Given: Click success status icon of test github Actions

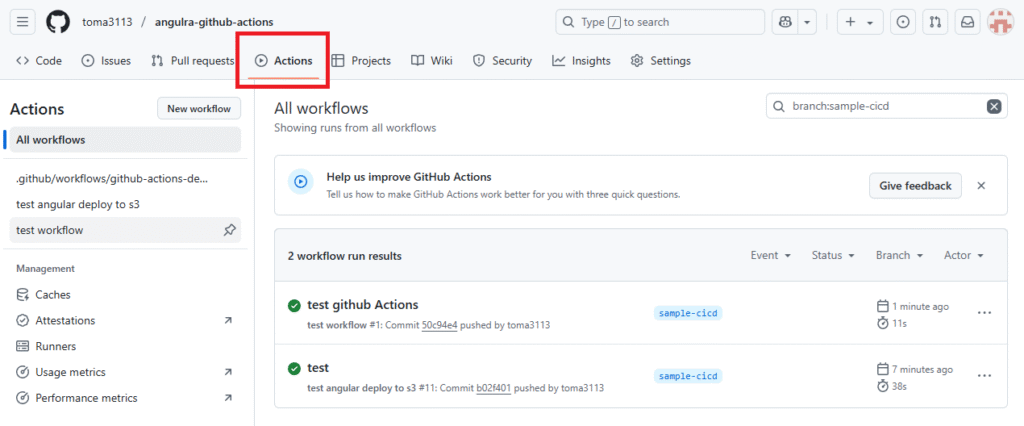Looking at the screenshot, I should click(x=294, y=305).
